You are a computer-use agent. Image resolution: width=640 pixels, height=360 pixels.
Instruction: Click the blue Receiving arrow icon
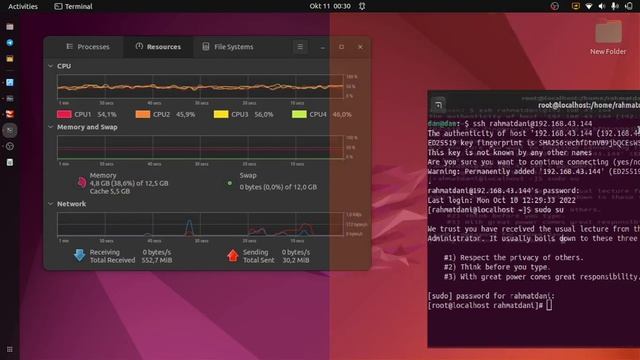pyautogui.click(x=79, y=256)
